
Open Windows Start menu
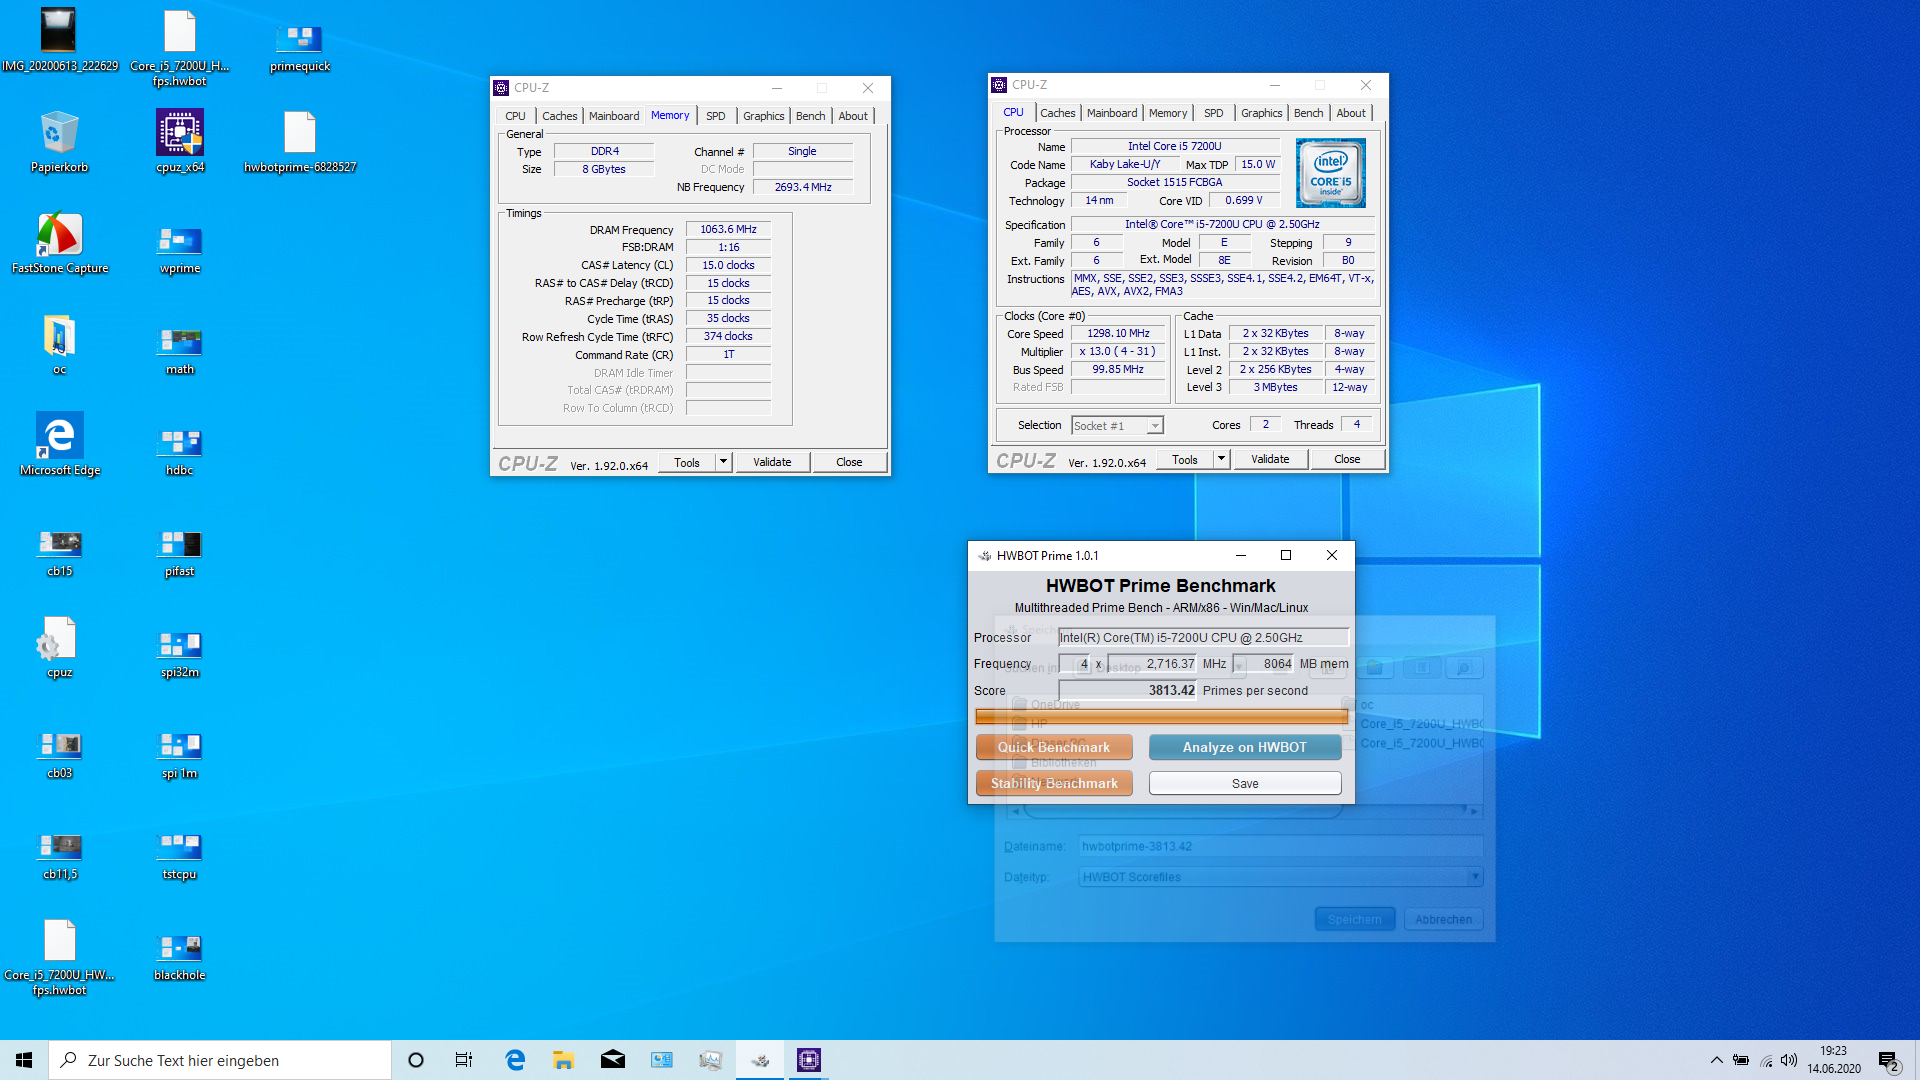(24, 1060)
